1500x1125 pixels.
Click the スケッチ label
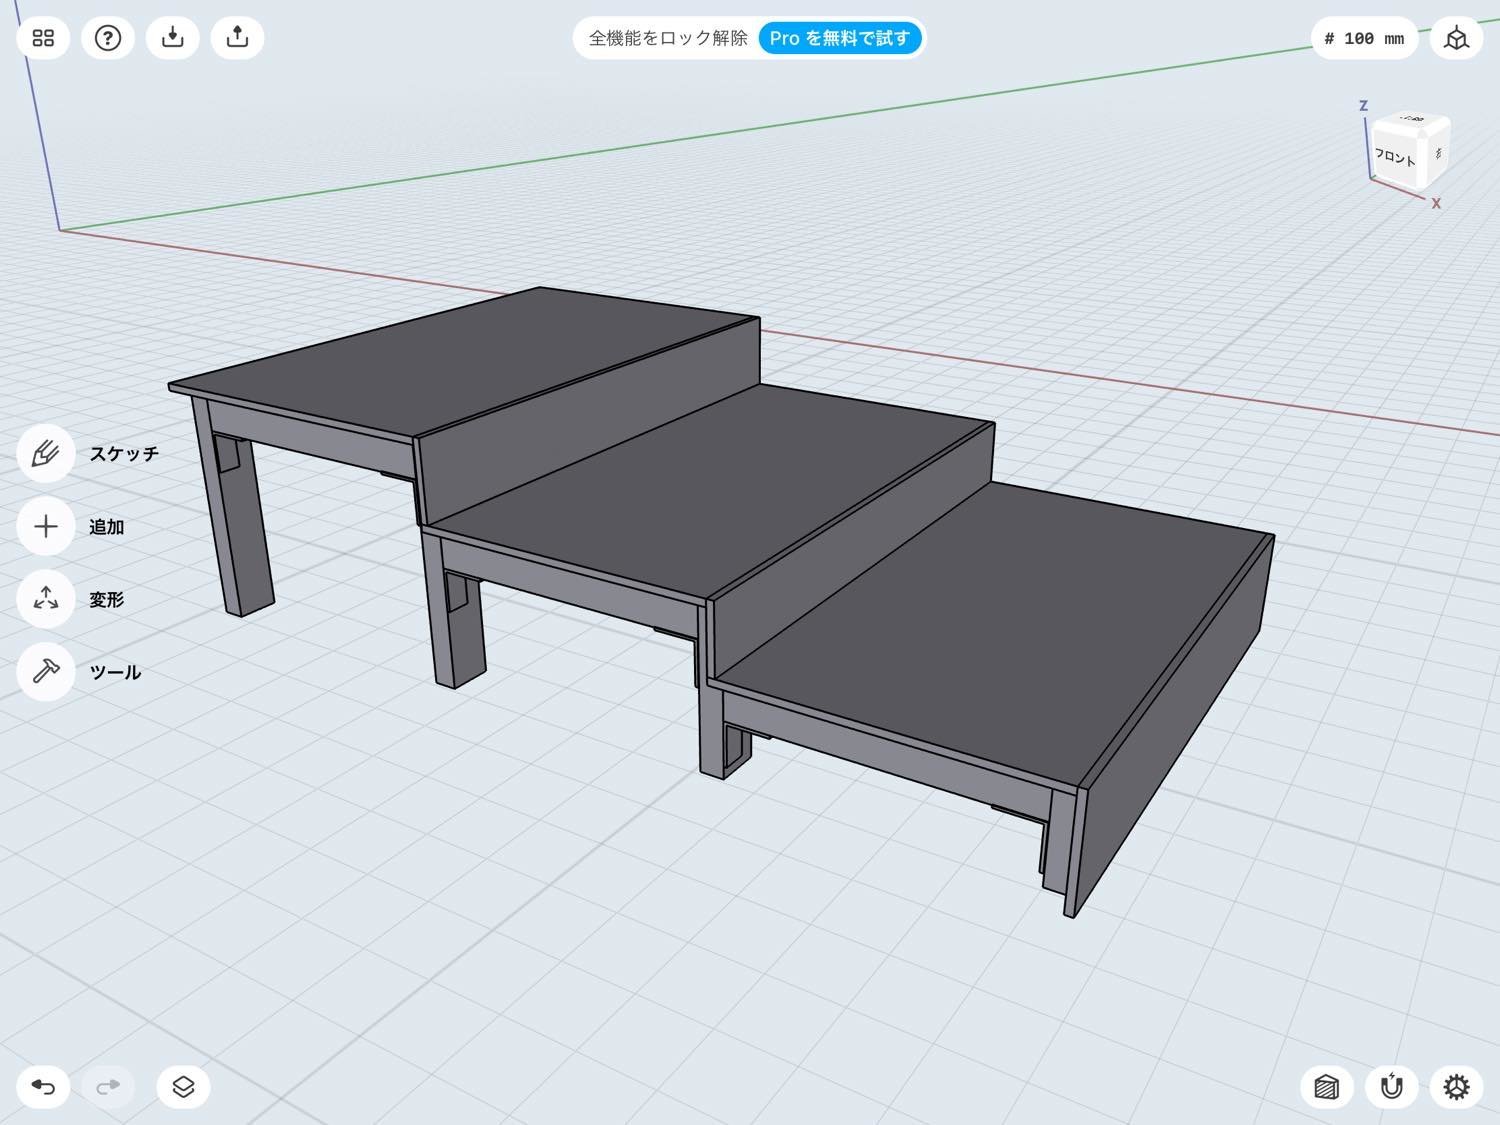124,453
